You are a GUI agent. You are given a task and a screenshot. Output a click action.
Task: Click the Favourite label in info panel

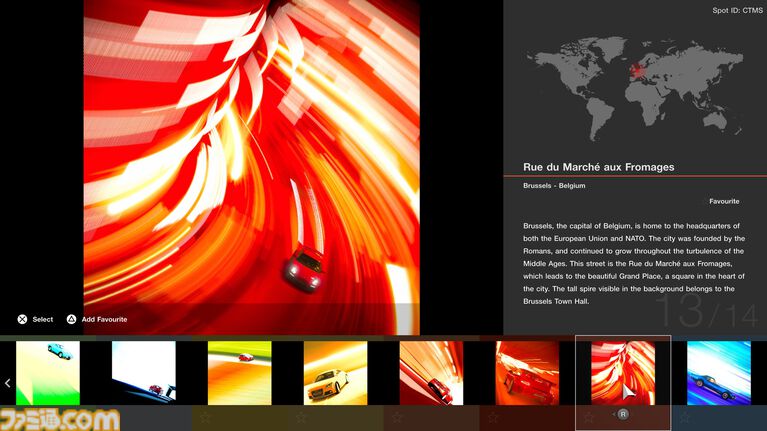724,201
